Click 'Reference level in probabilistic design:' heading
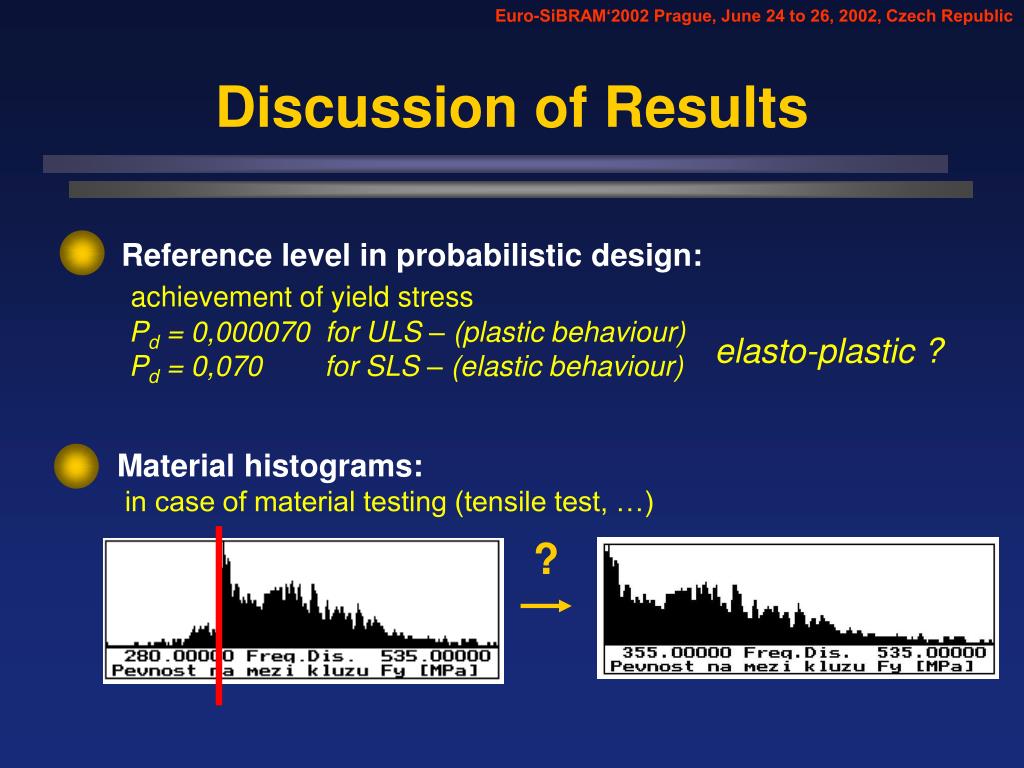The width and height of the screenshot is (1024, 768). click(x=411, y=255)
